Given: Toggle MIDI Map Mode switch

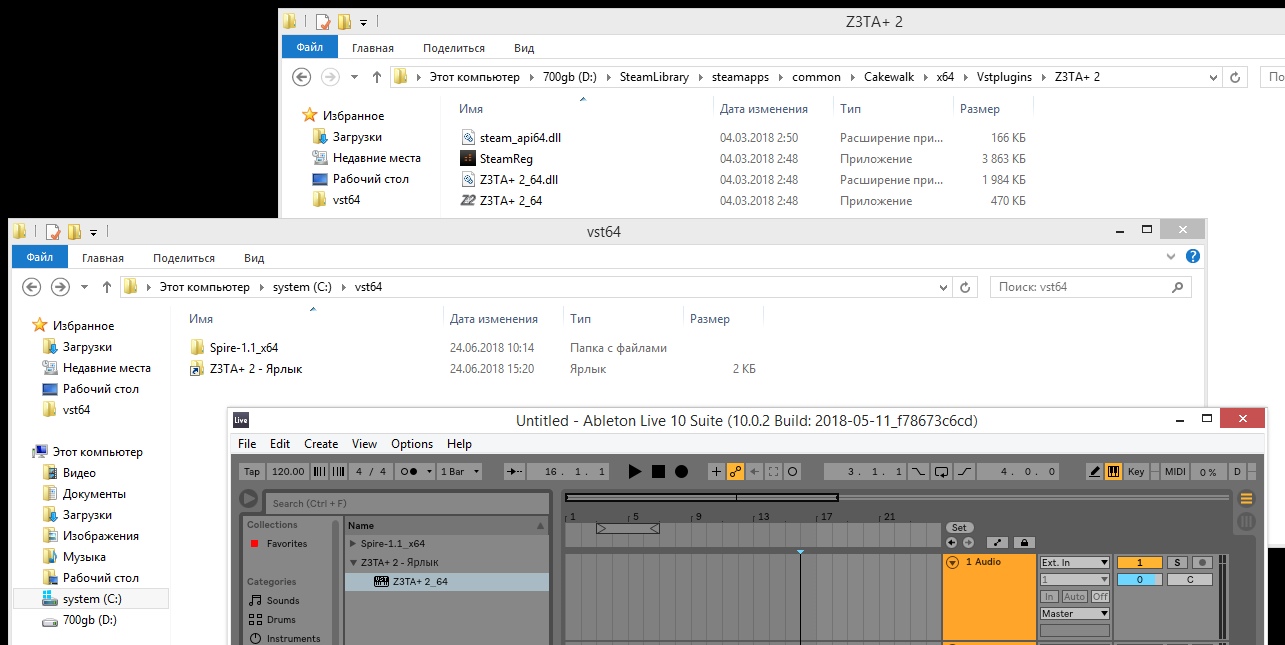Looking at the screenshot, I should point(1176,471).
